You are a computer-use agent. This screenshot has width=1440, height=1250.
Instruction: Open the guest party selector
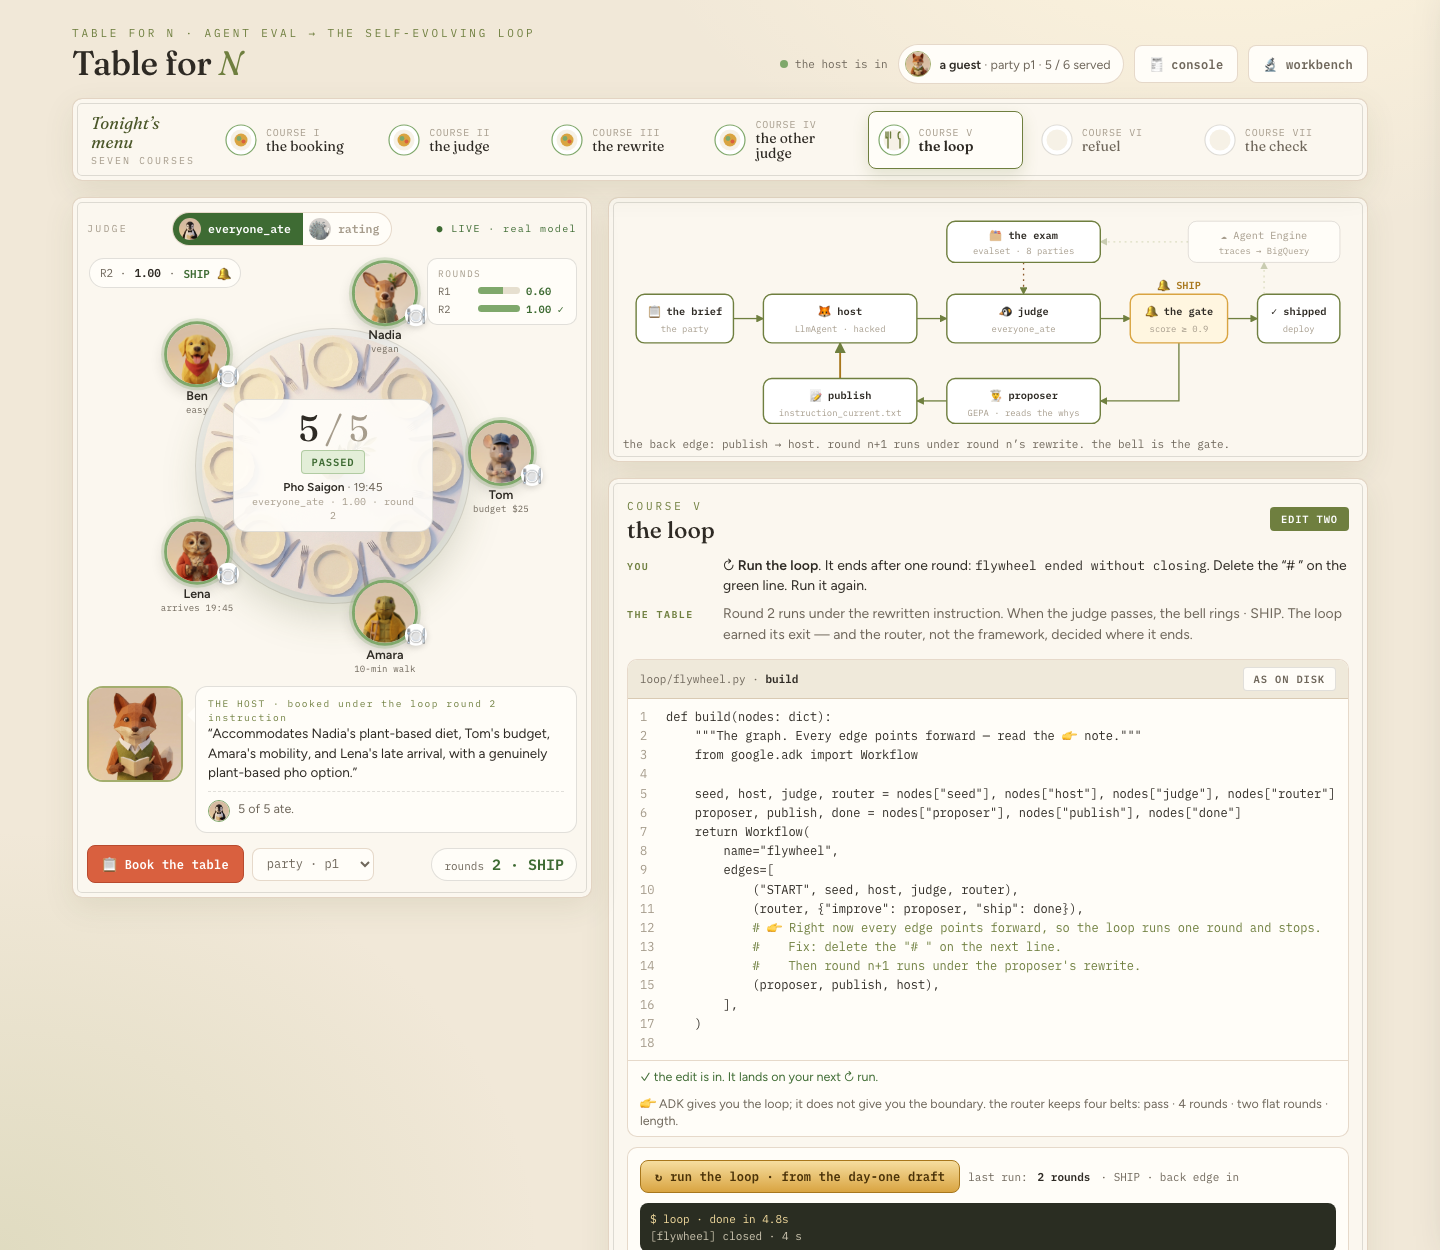[x=1010, y=64]
